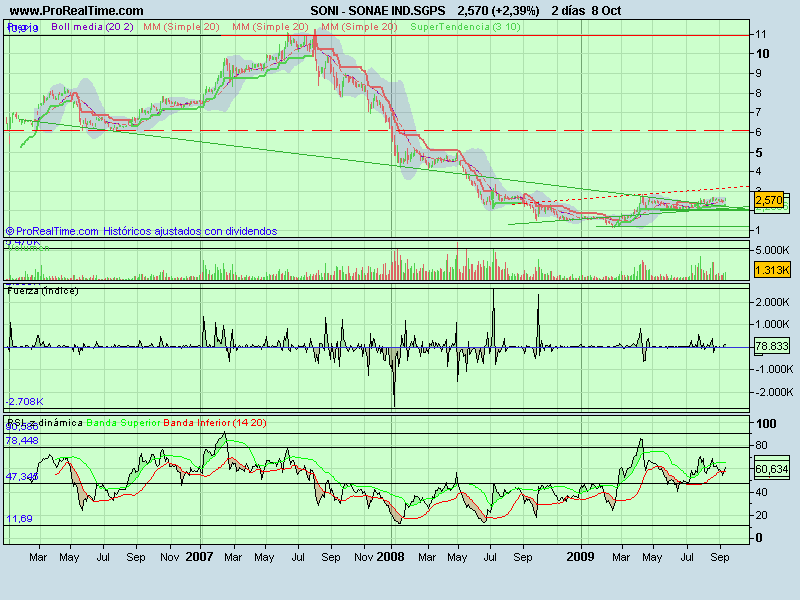Click the 2008 year label on the time axis
This screenshot has height=600, width=800.
tap(390, 557)
